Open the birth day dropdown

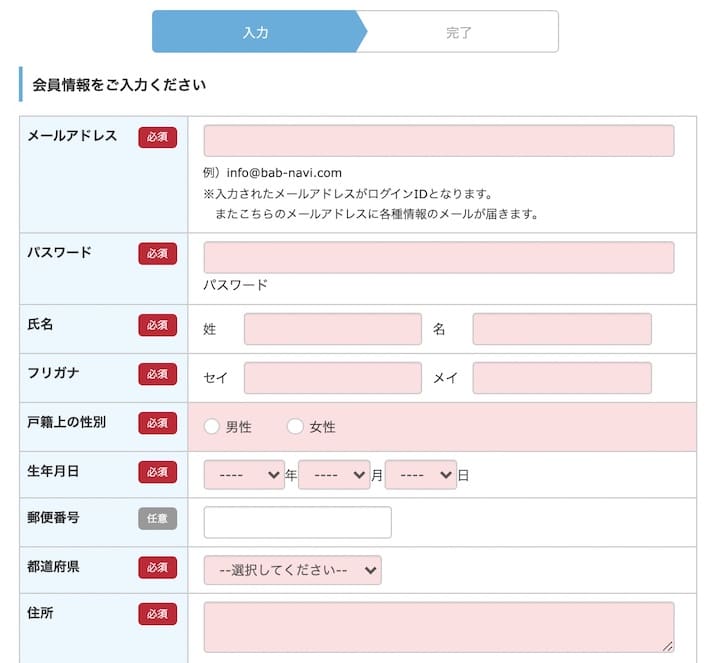point(420,475)
